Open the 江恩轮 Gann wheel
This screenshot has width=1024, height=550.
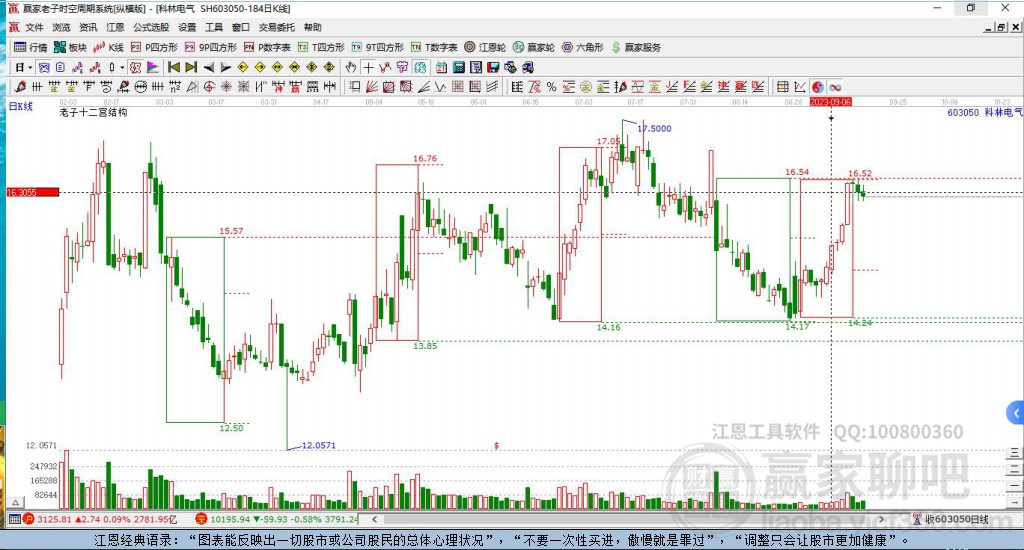click(x=485, y=47)
